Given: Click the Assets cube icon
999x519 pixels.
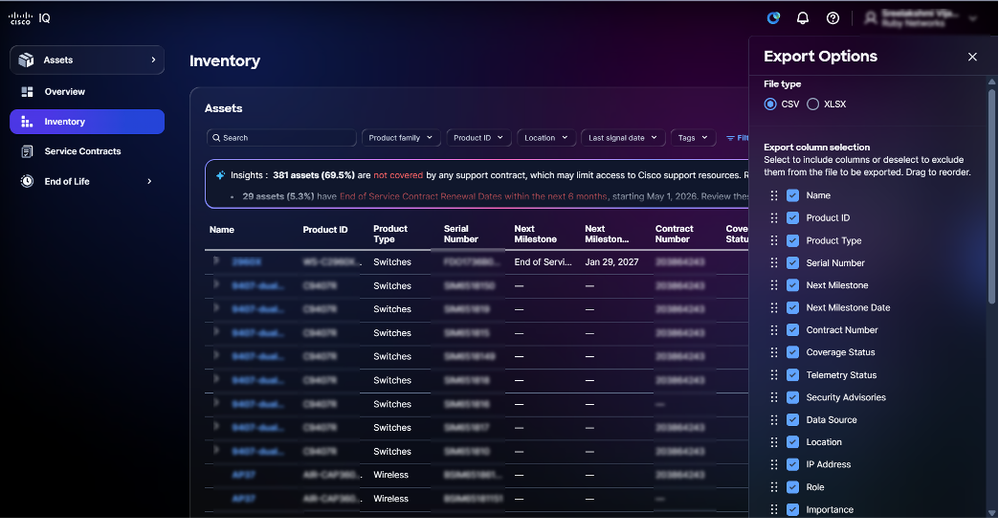Looking at the screenshot, I should coord(26,60).
